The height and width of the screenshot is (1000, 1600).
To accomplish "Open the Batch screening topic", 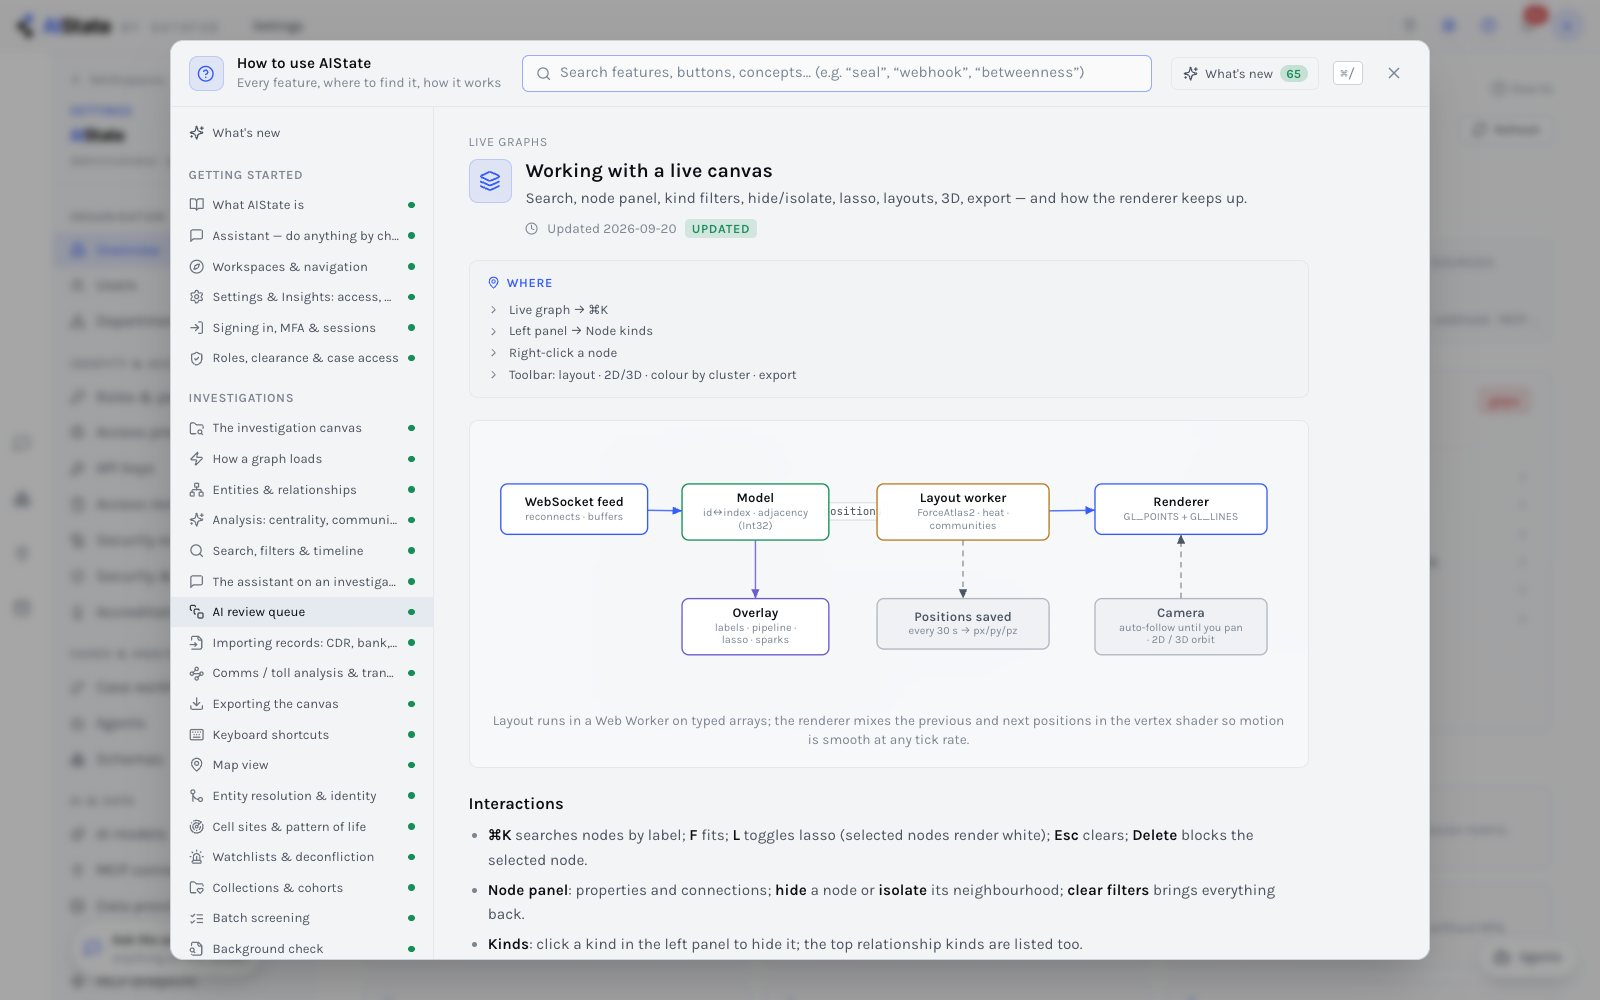I will 302,918.
